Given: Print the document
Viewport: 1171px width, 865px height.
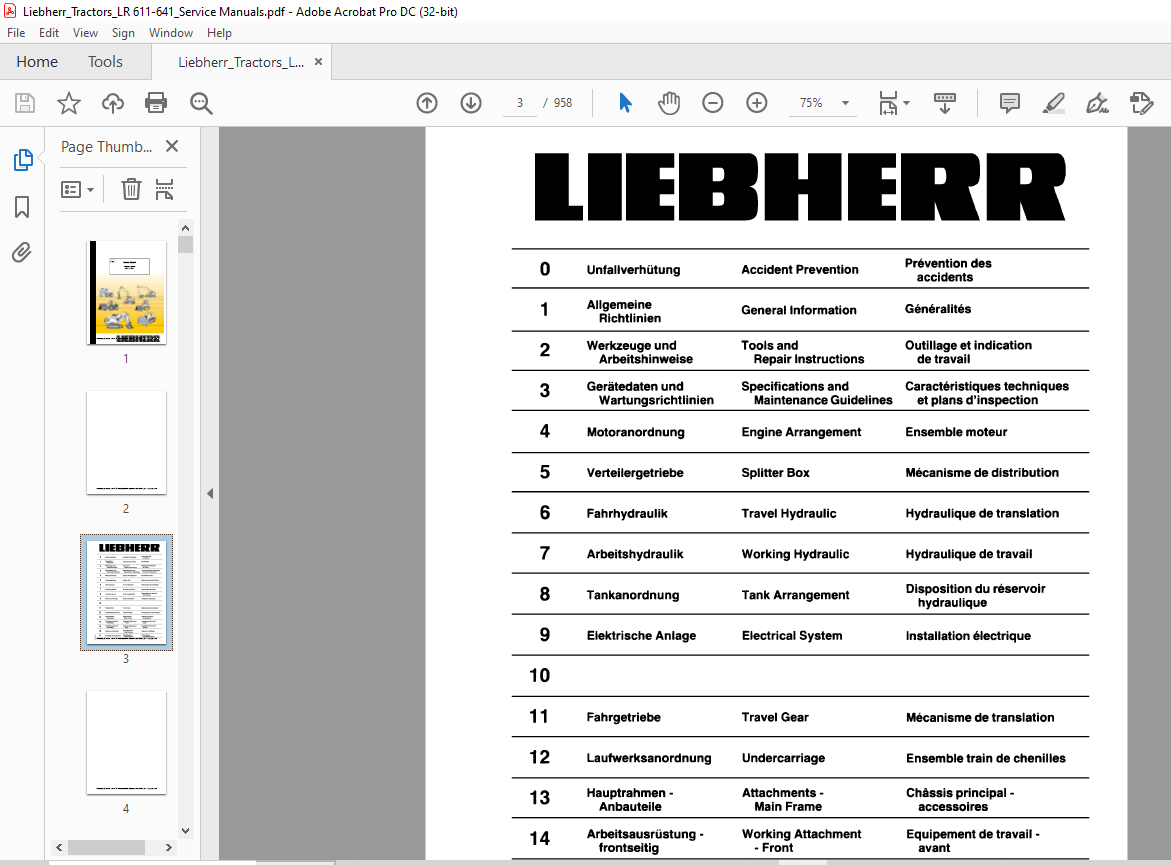Looking at the screenshot, I should (156, 103).
